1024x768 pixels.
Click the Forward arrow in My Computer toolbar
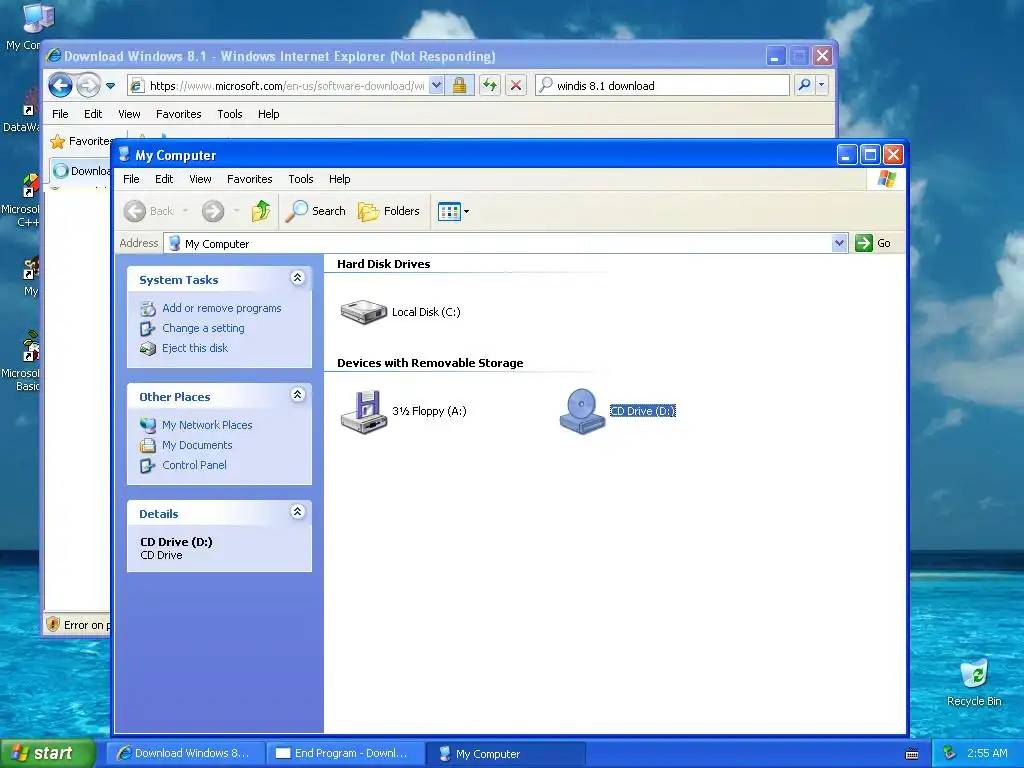tap(213, 211)
